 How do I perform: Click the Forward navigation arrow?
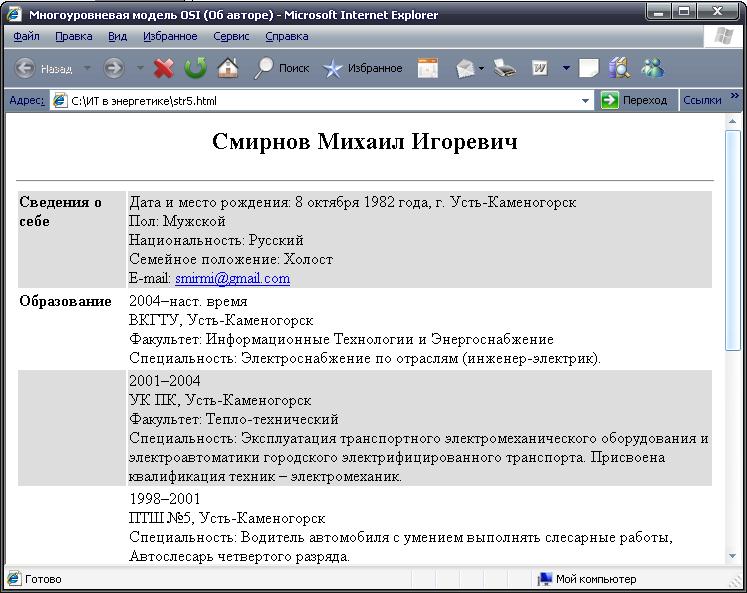114,69
